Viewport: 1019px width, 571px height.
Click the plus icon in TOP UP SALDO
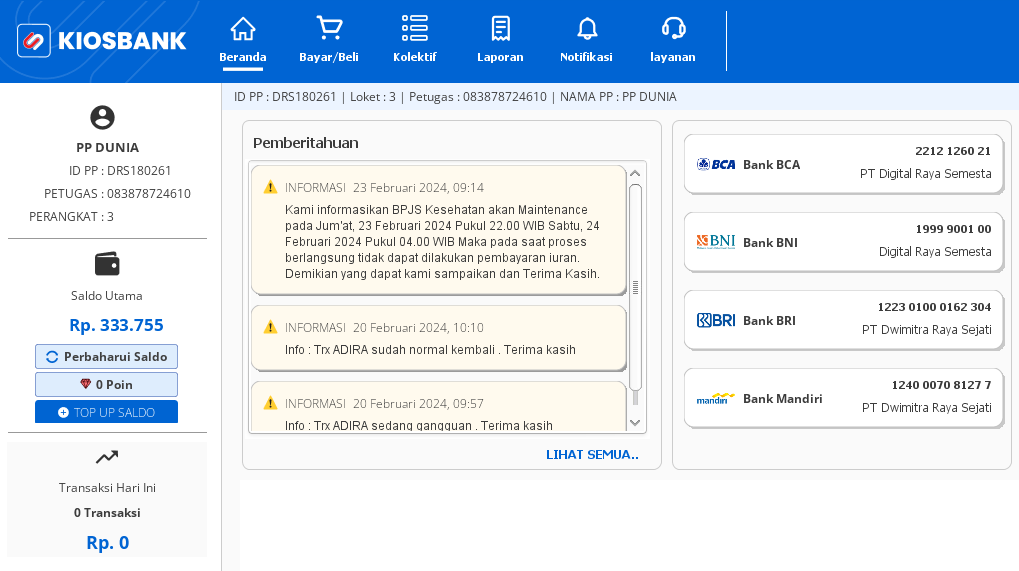point(63,412)
